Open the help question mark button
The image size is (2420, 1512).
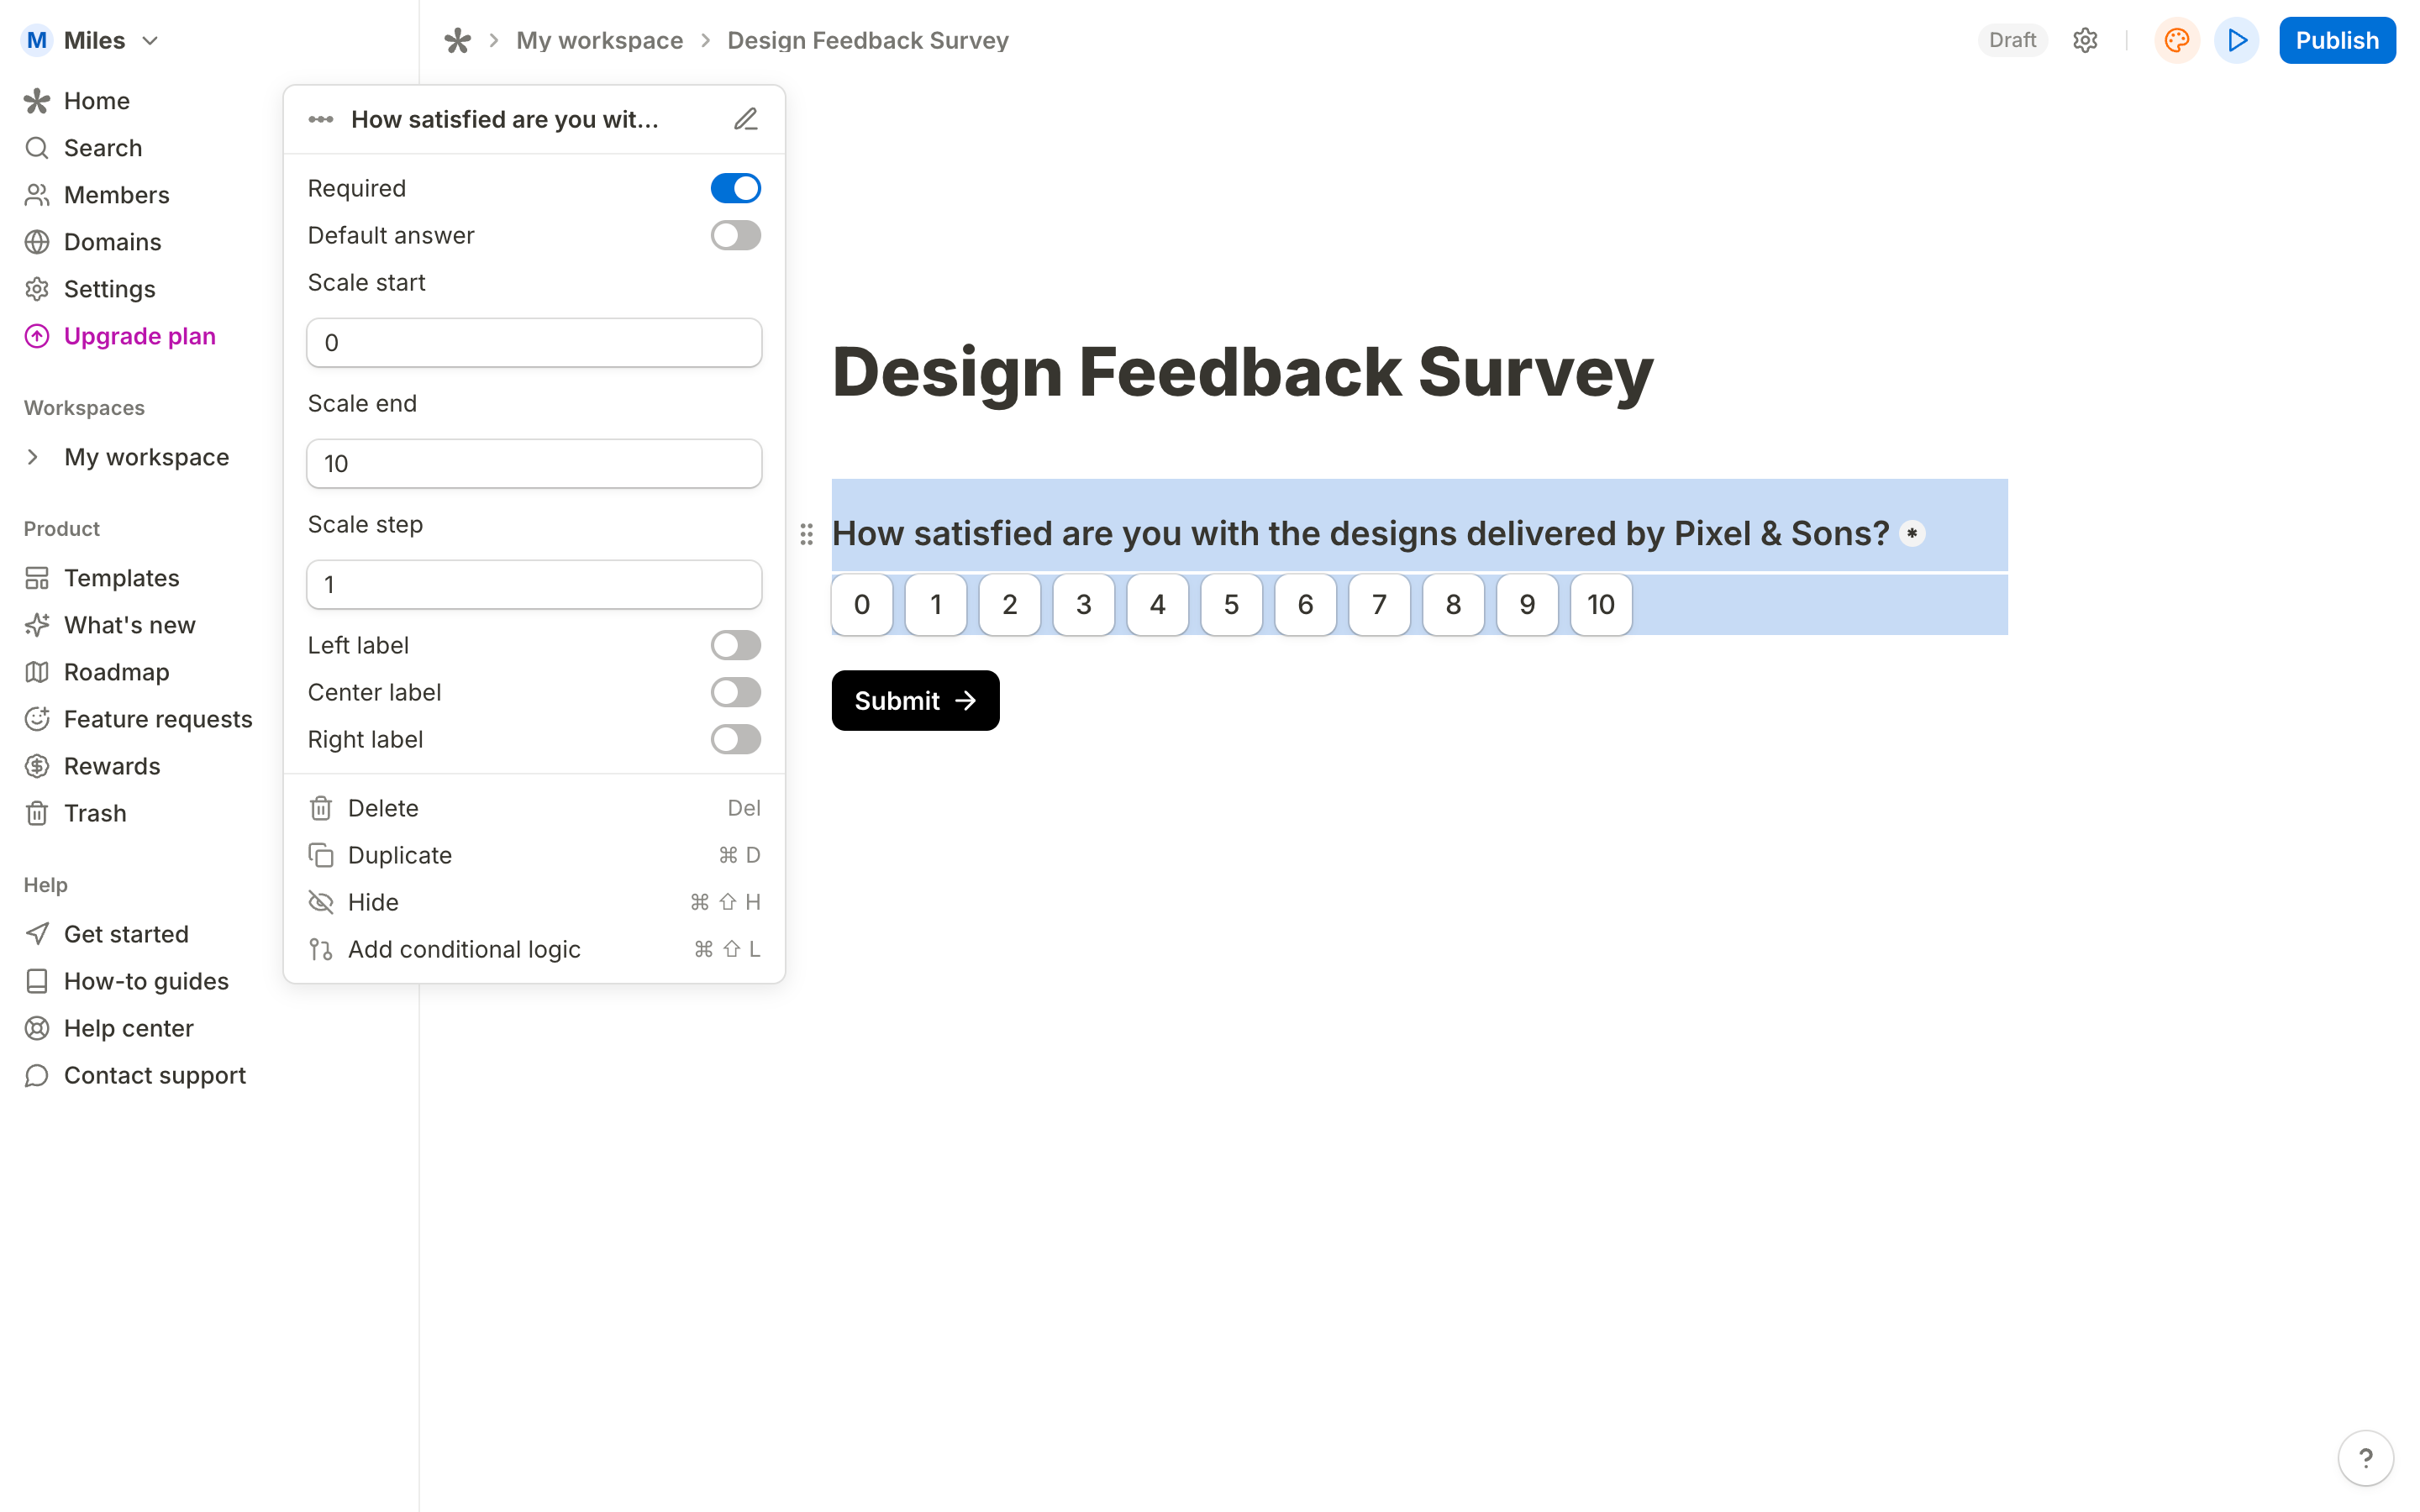tap(2365, 1457)
